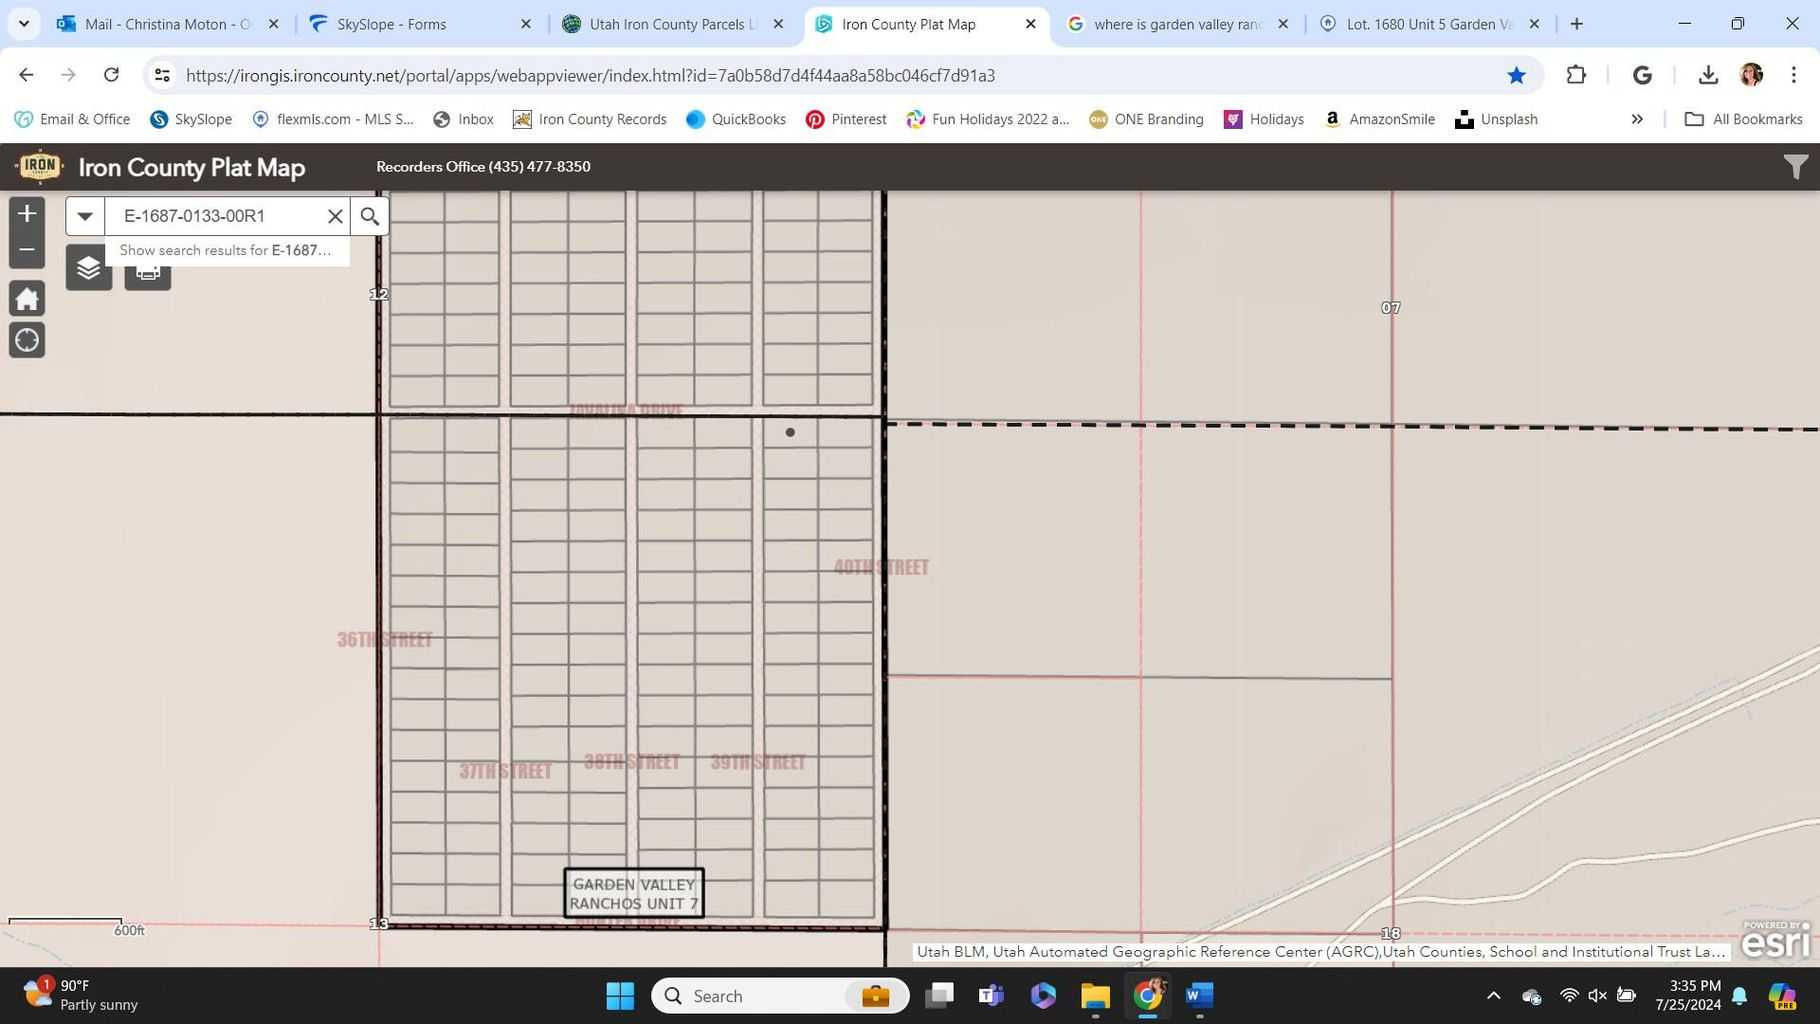1820x1024 pixels.
Task: Switch to SkySlope - Forms tab
Action: (420, 24)
